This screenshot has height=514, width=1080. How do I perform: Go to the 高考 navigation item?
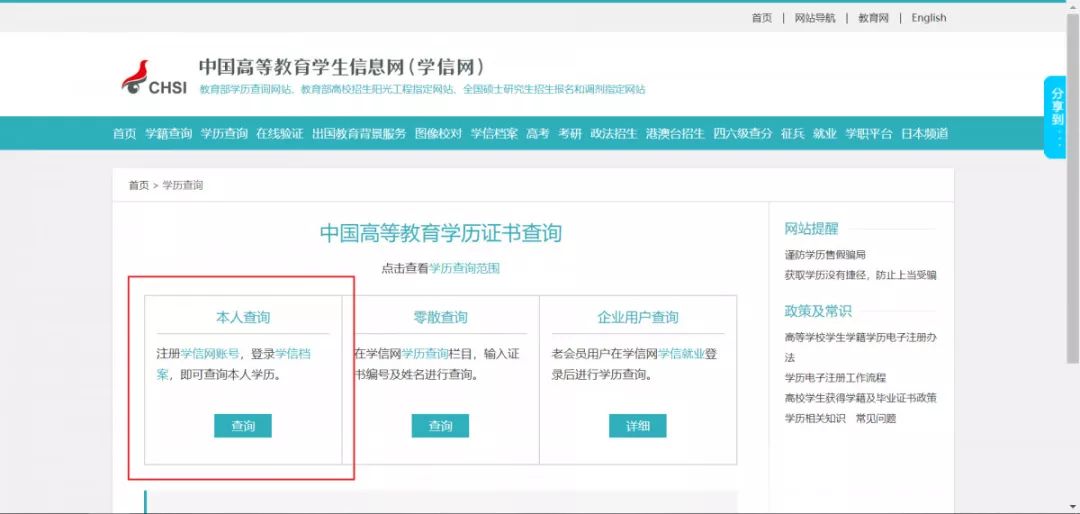[x=538, y=134]
